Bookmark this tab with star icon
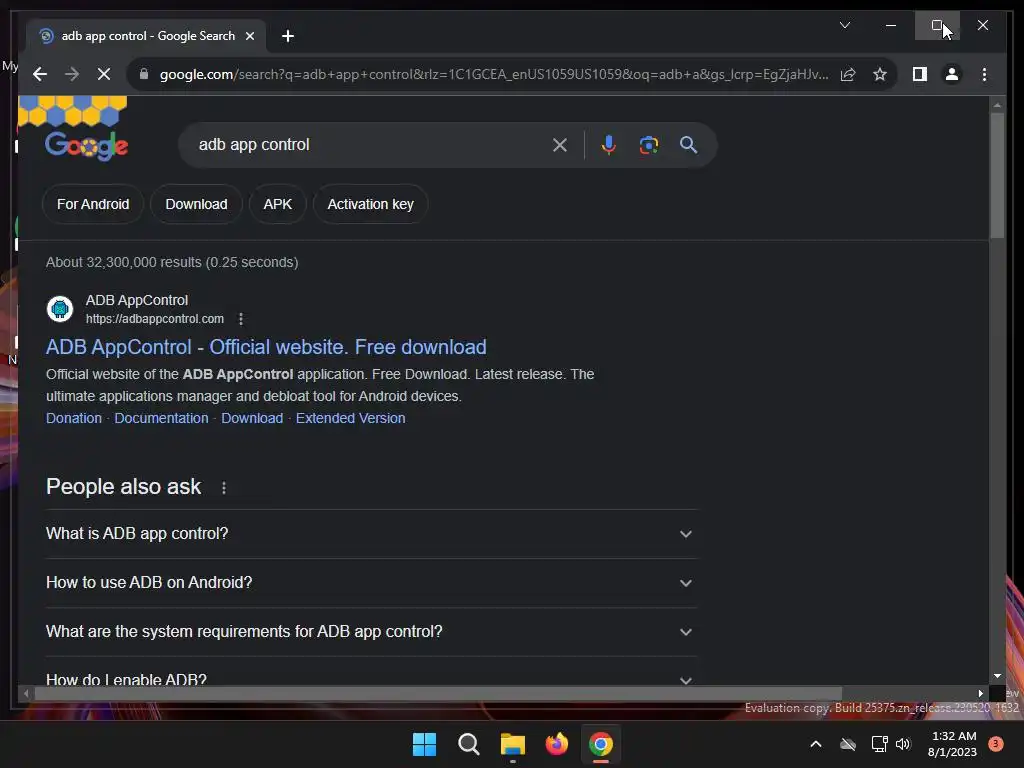The width and height of the screenshot is (1024, 768). pyautogui.click(x=880, y=74)
